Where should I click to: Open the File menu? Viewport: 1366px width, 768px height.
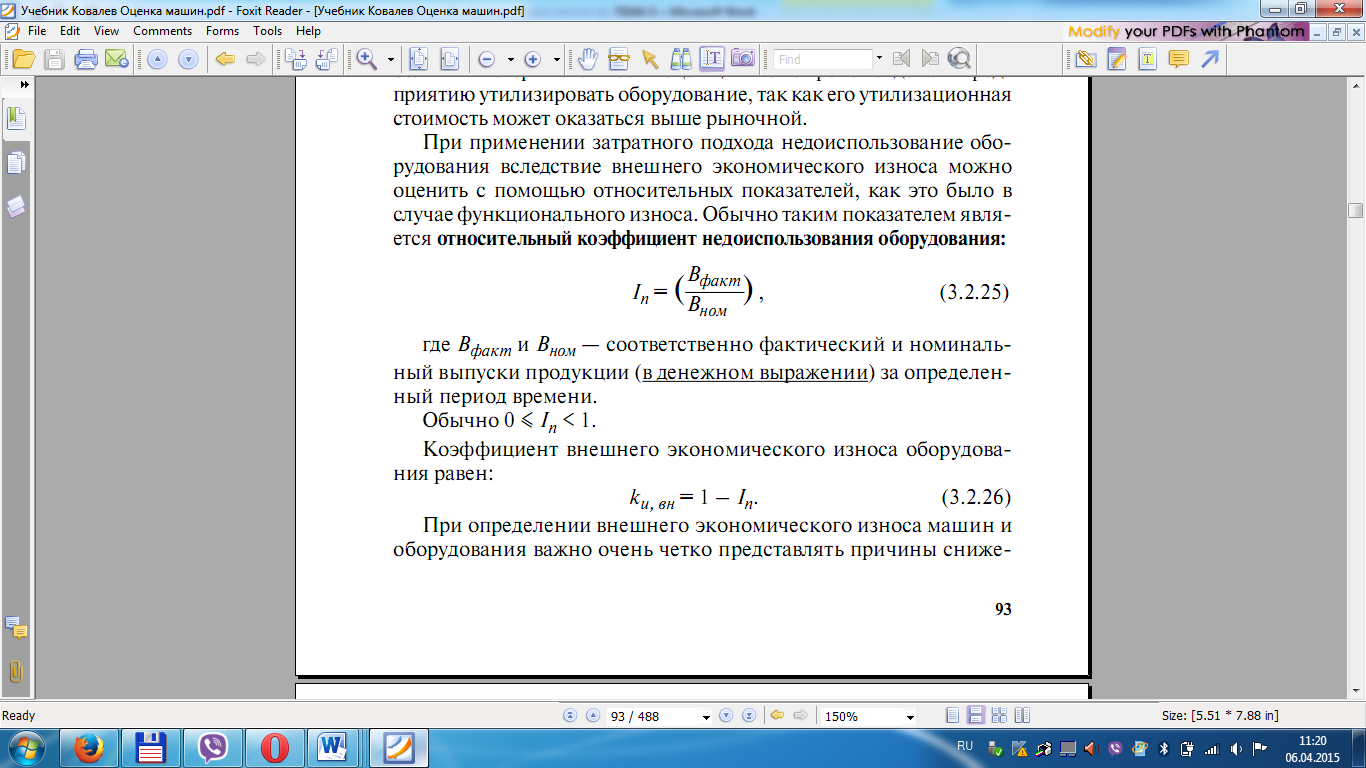37,31
